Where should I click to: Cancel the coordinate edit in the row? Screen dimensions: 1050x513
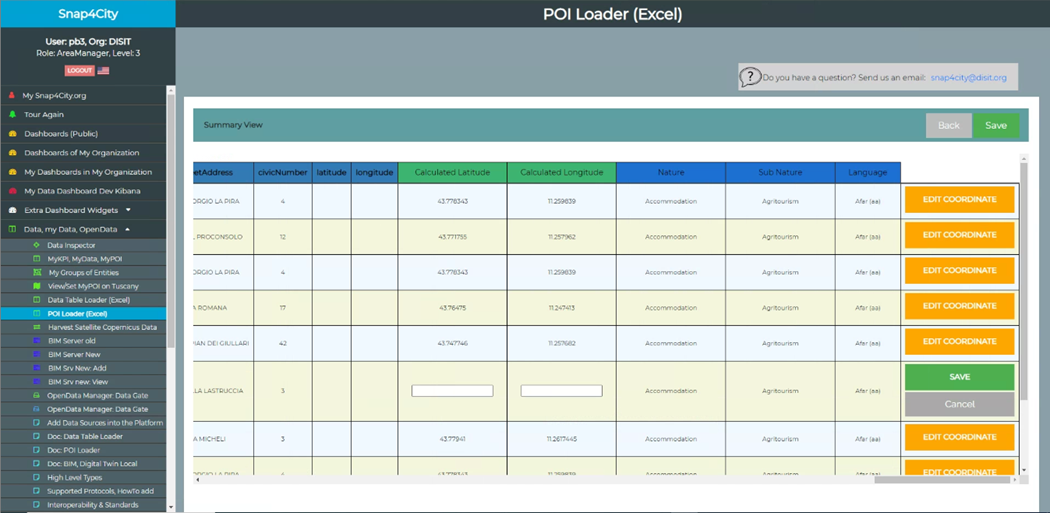(x=959, y=404)
